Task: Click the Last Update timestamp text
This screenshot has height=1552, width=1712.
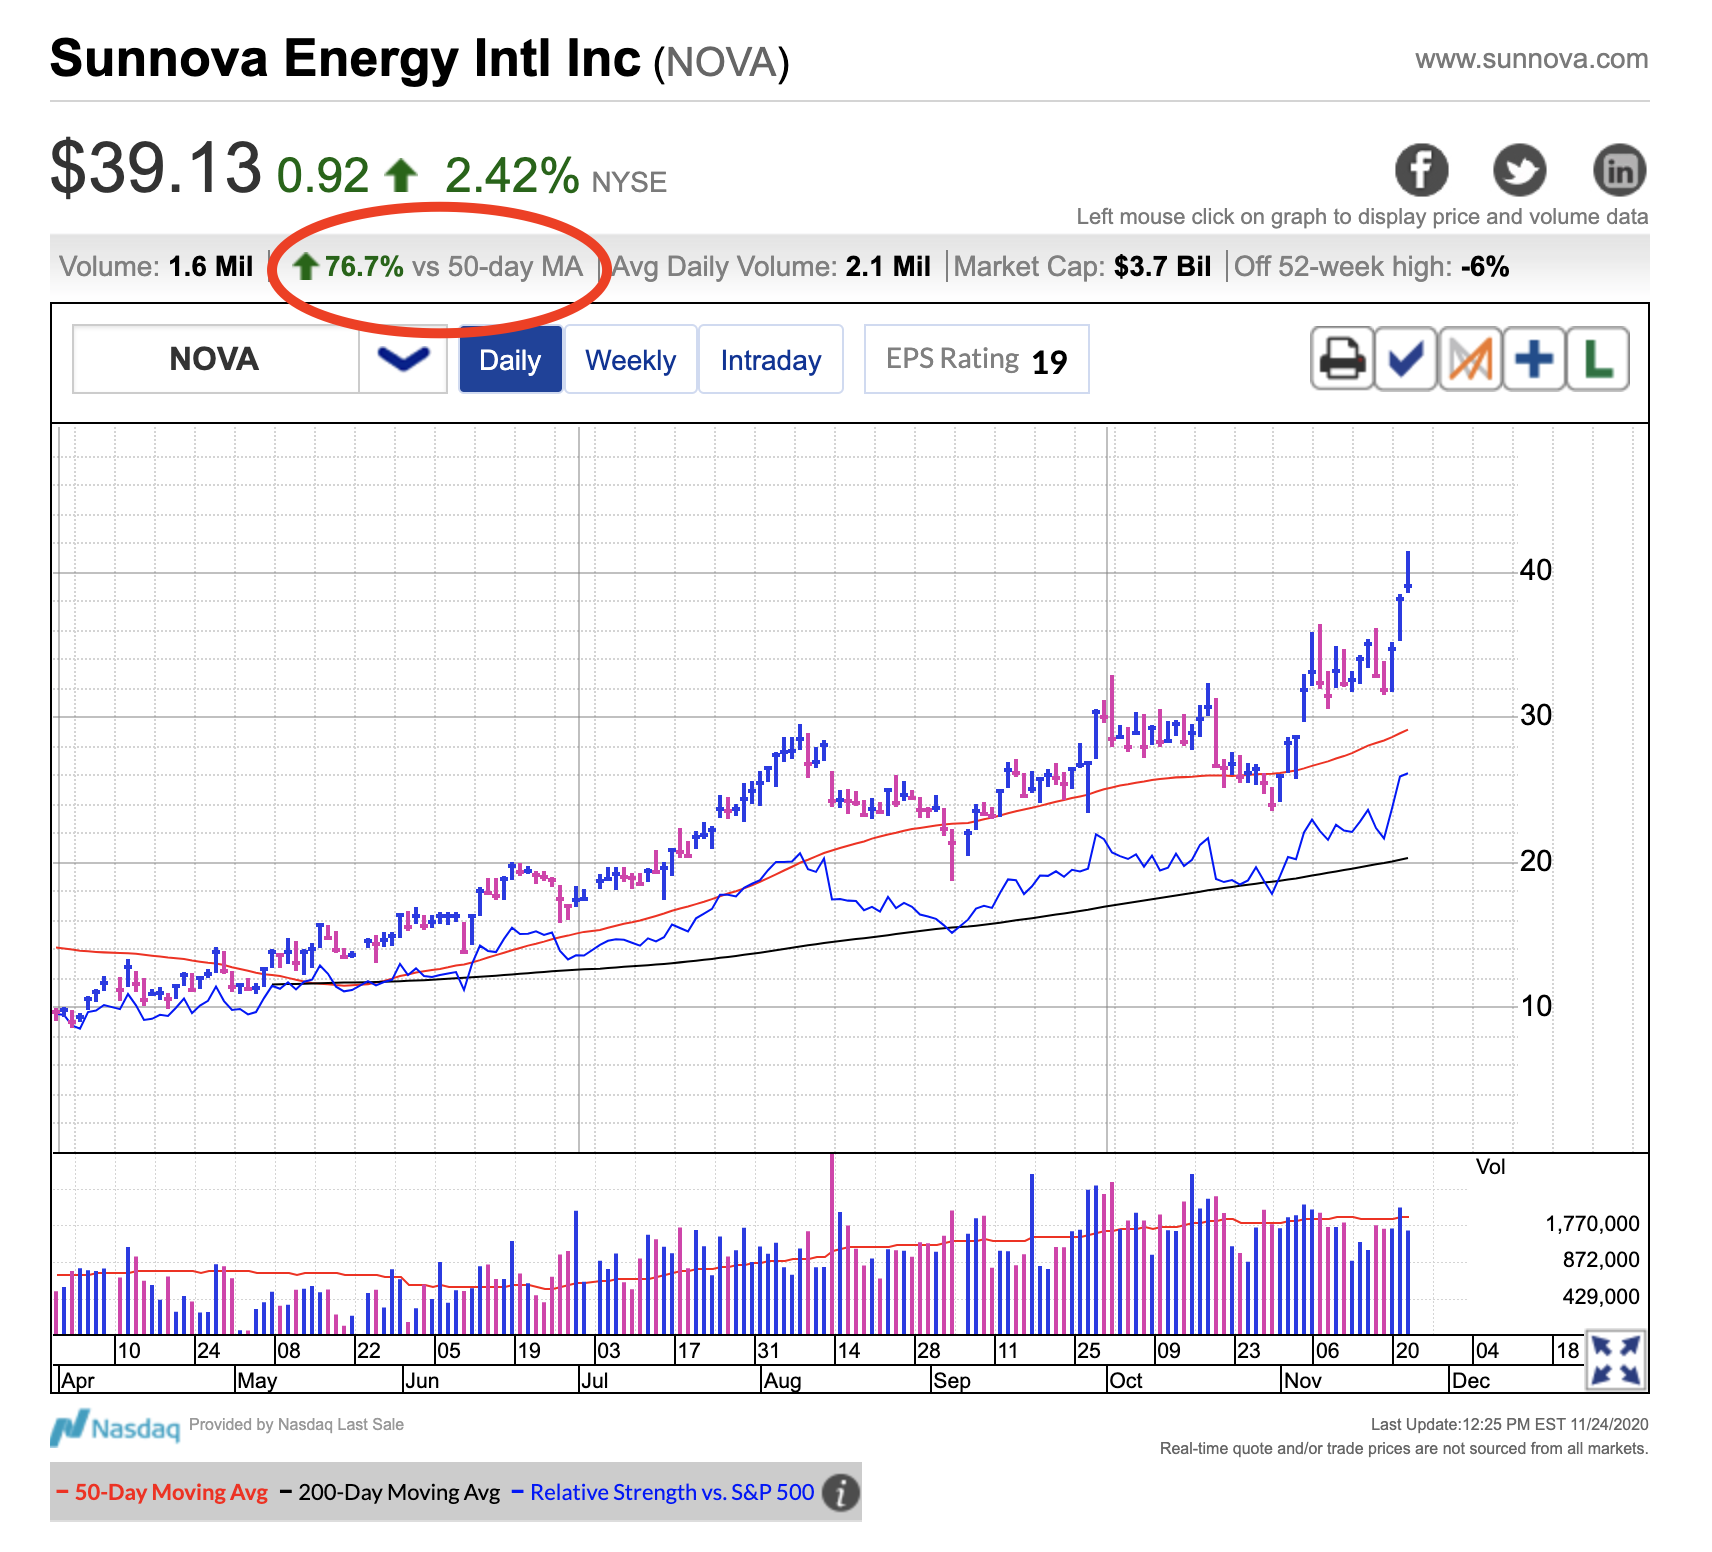Action: (x=1509, y=1425)
